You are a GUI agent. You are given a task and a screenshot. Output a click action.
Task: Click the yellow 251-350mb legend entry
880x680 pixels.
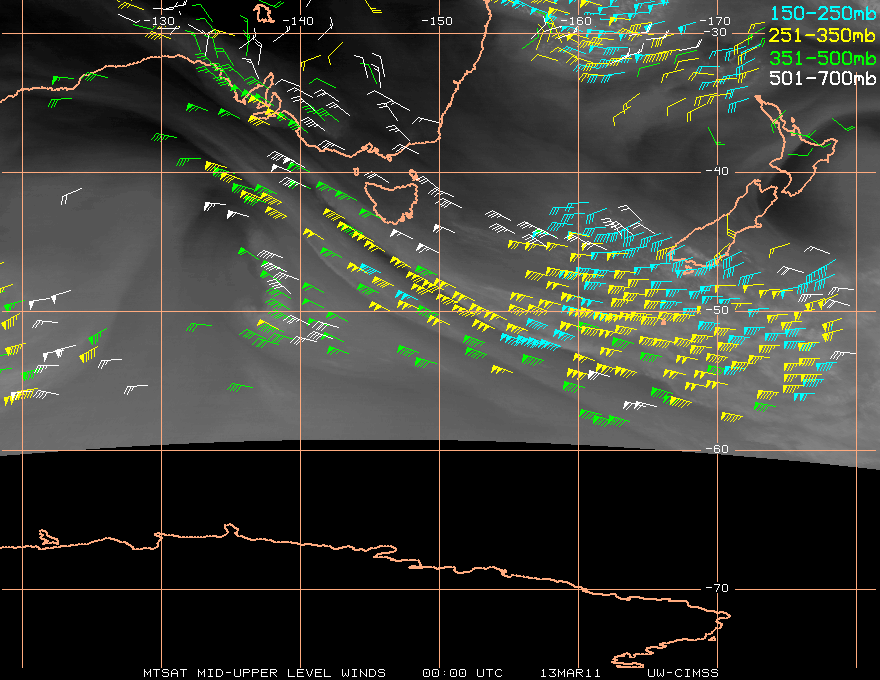pyautogui.click(x=823, y=35)
